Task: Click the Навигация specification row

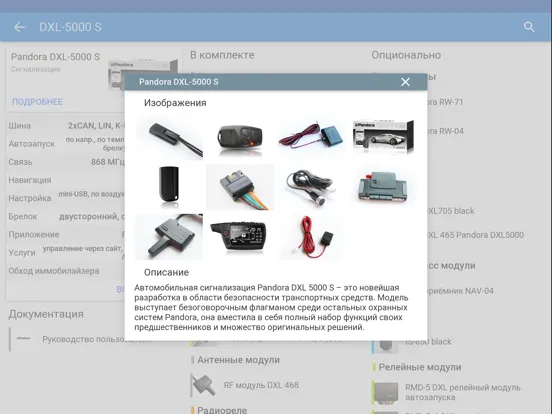Action: pos(66,180)
